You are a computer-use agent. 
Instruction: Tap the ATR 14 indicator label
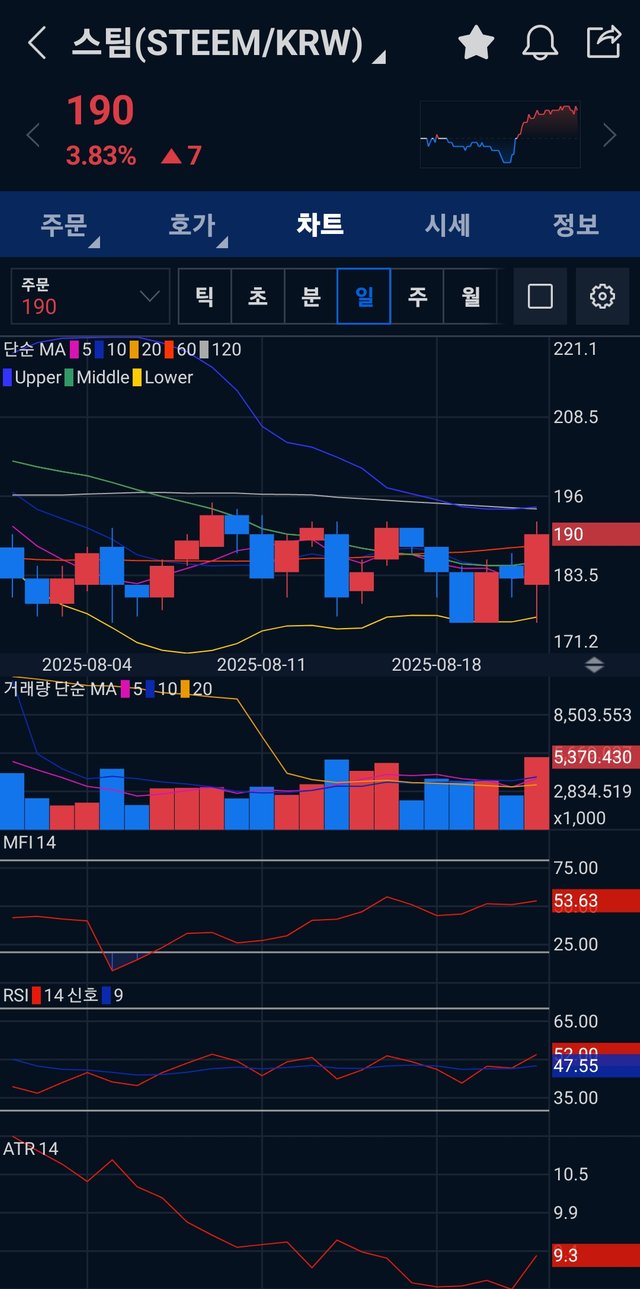tap(30, 1149)
